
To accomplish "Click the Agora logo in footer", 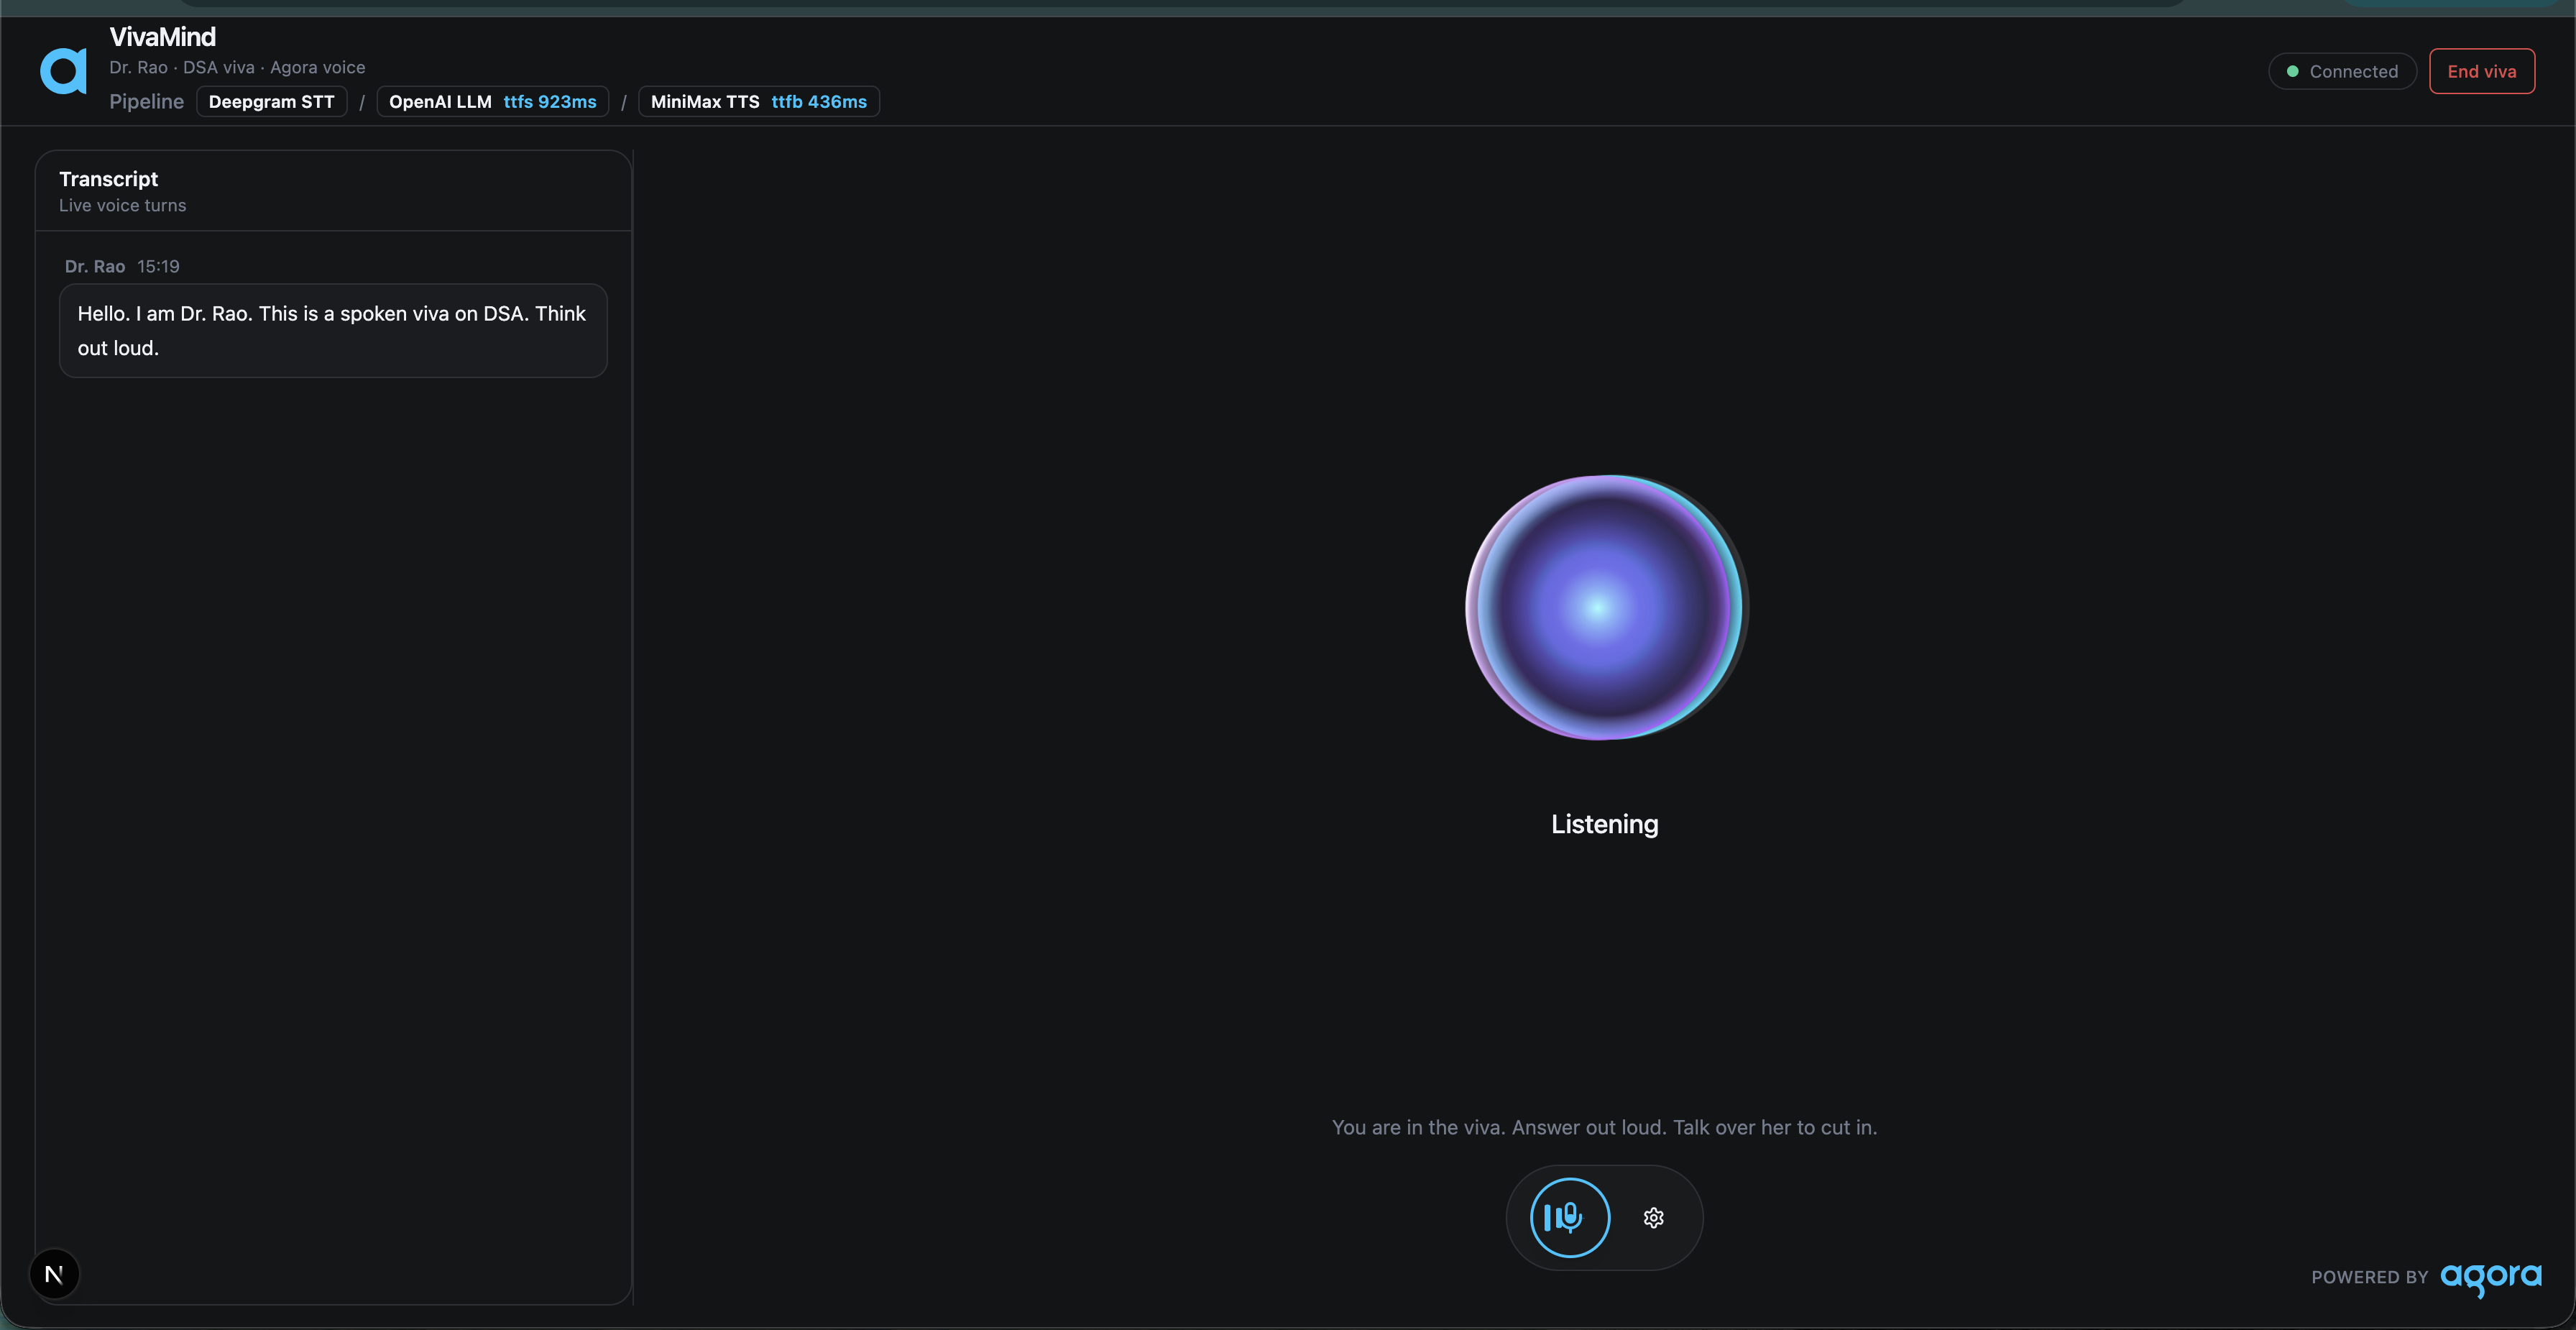I will (x=2491, y=1278).
